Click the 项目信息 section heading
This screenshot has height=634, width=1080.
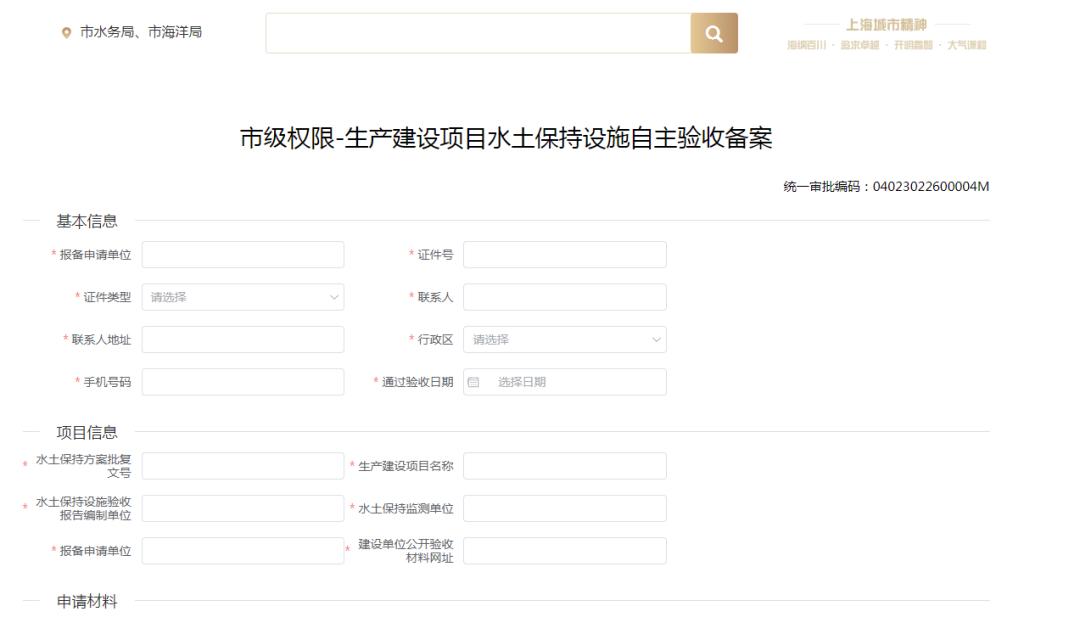(87, 433)
